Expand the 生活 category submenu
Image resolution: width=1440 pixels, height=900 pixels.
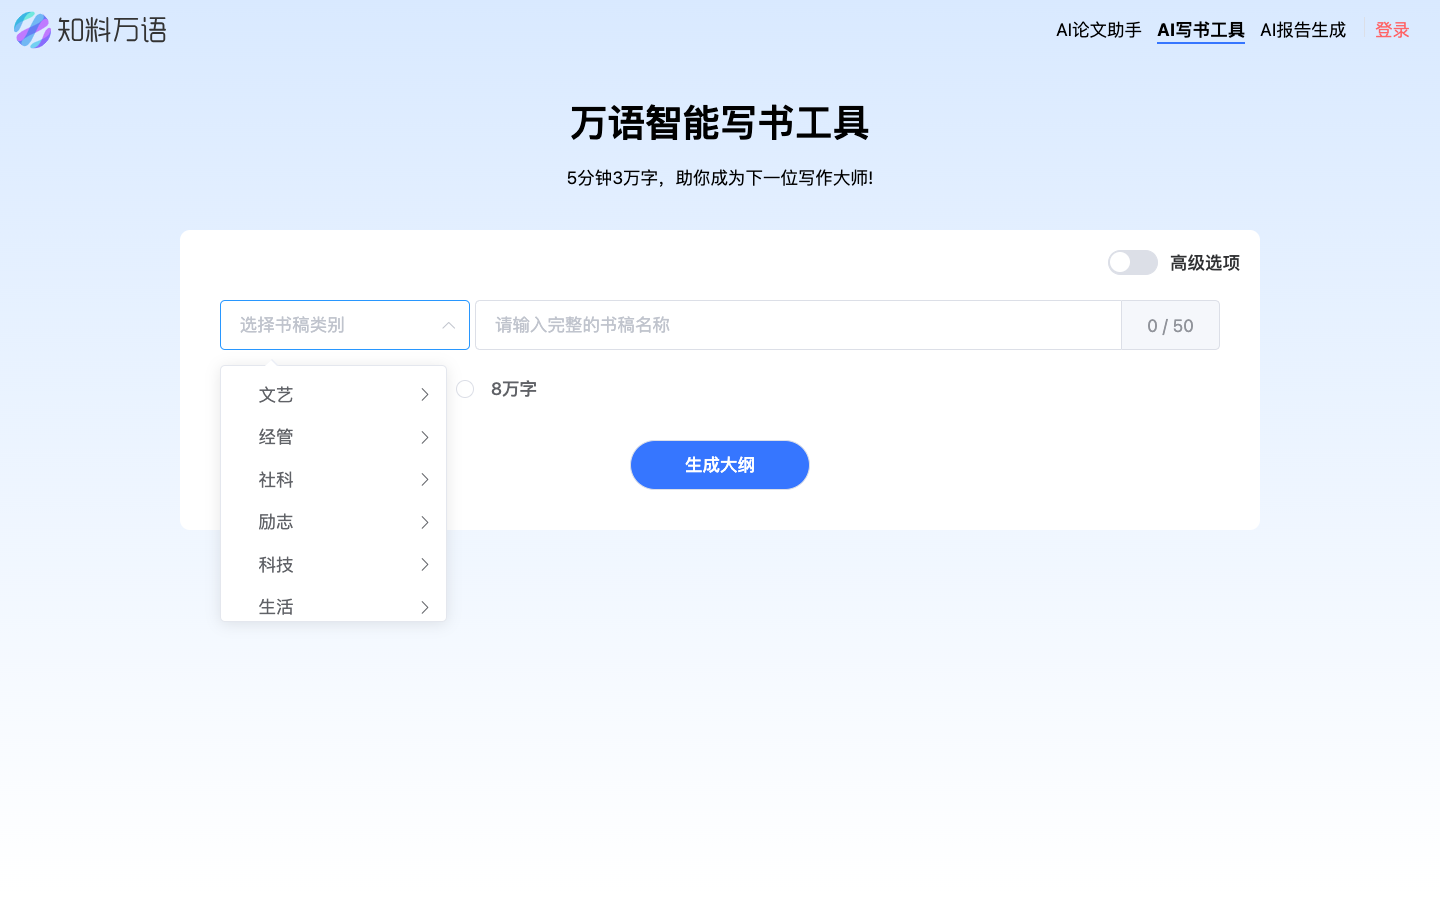[x=424, y=607]
